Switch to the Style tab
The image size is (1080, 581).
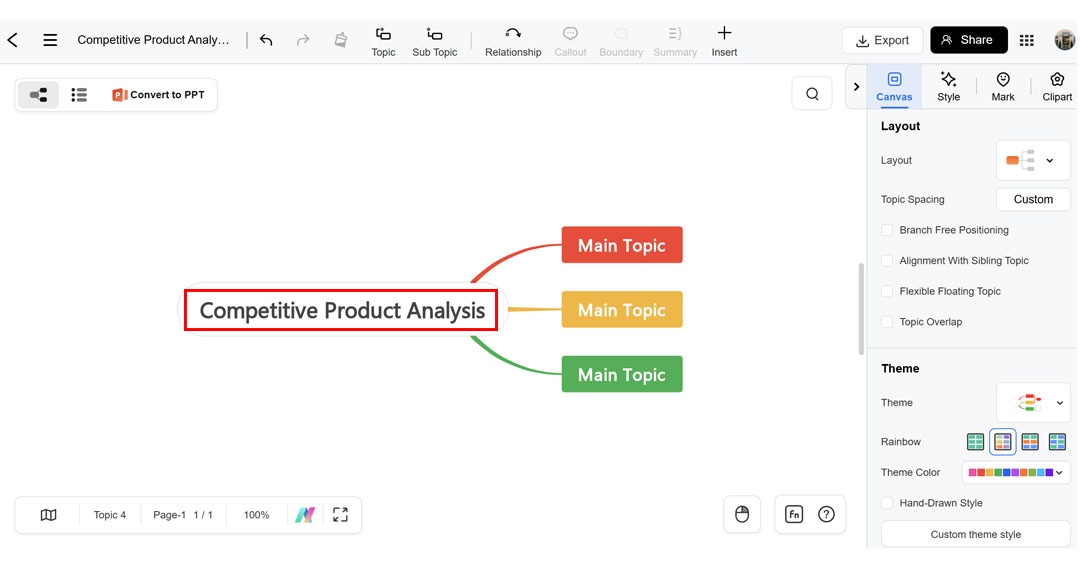point(948,86)
